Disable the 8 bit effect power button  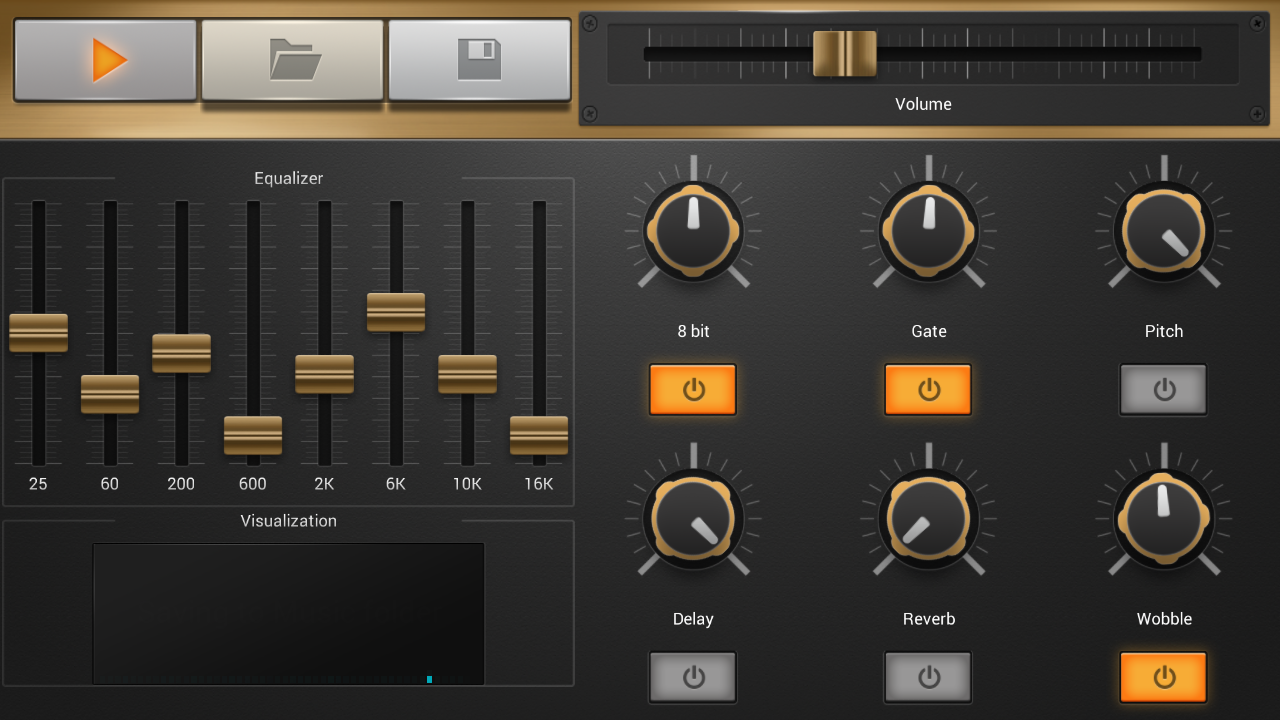point(693,389)
